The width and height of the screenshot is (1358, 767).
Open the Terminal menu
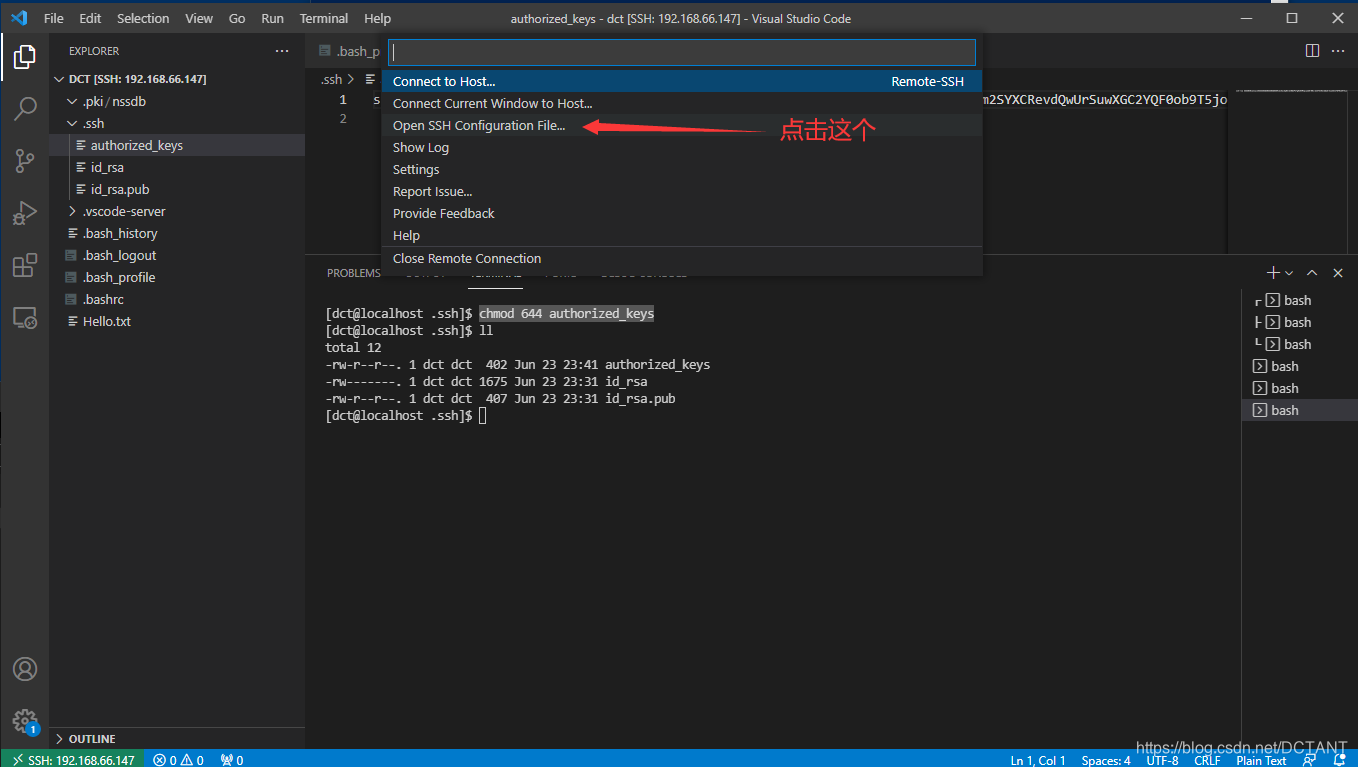[x=324, y=18]
